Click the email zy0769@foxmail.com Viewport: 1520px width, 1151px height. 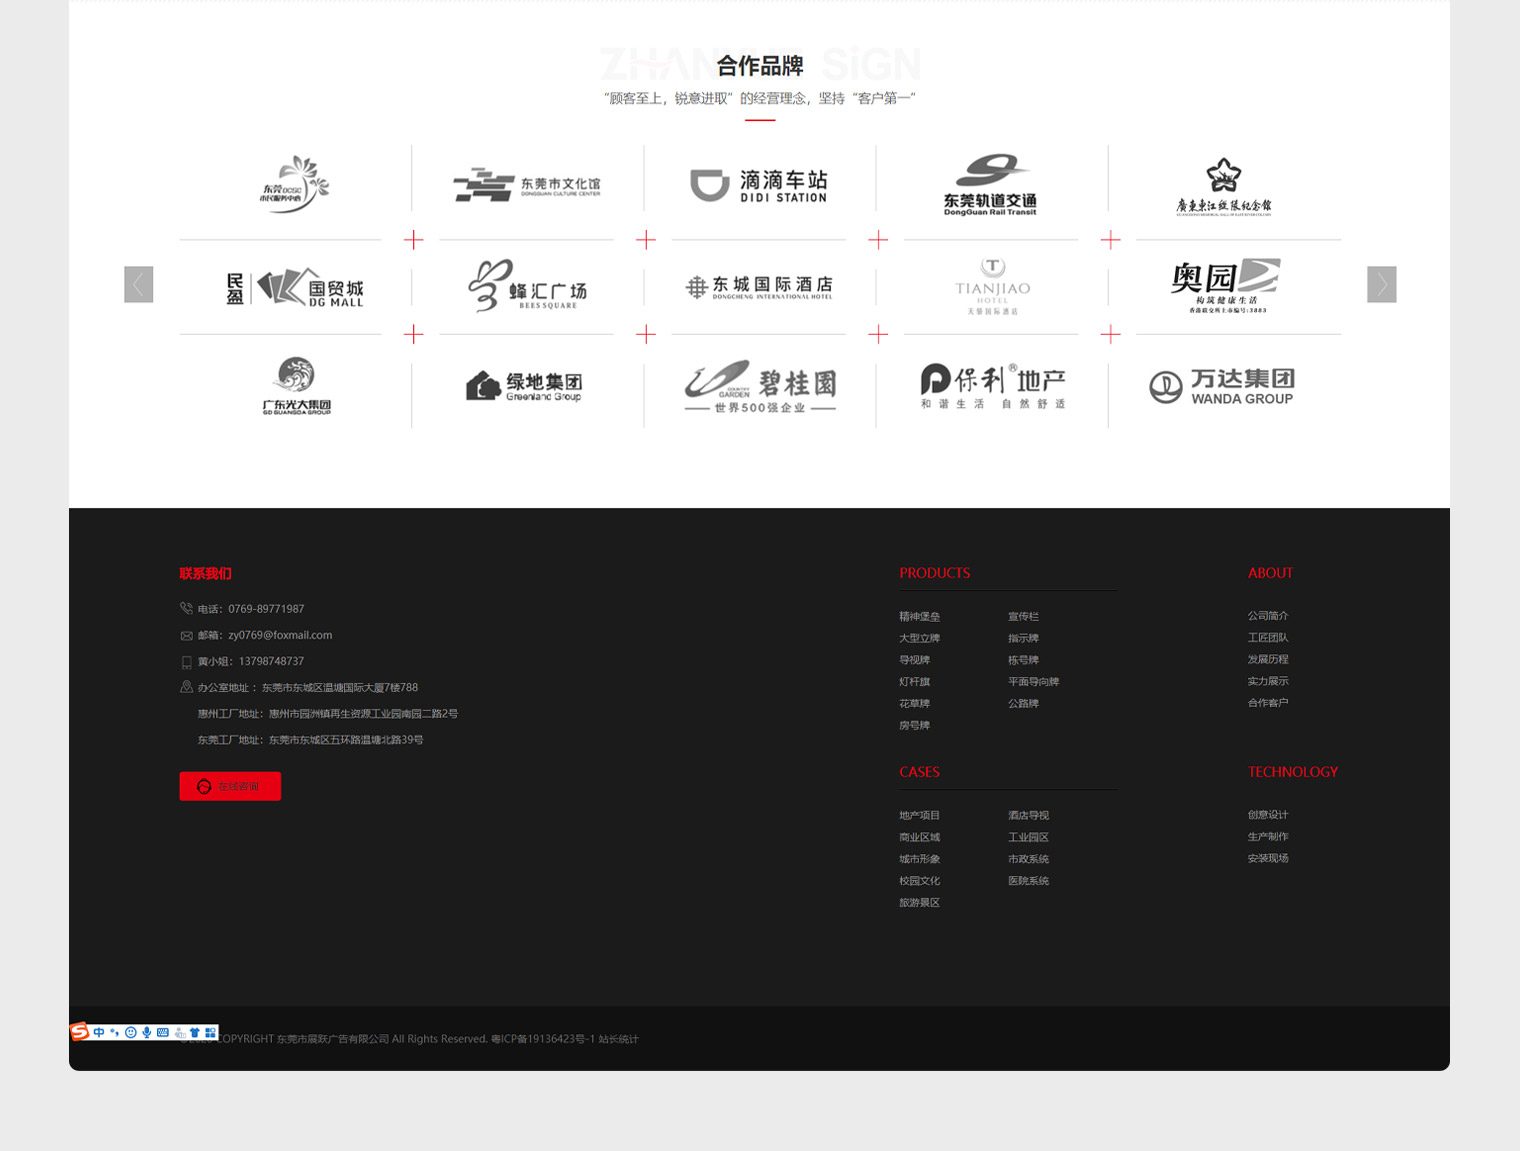pos(280,635)
